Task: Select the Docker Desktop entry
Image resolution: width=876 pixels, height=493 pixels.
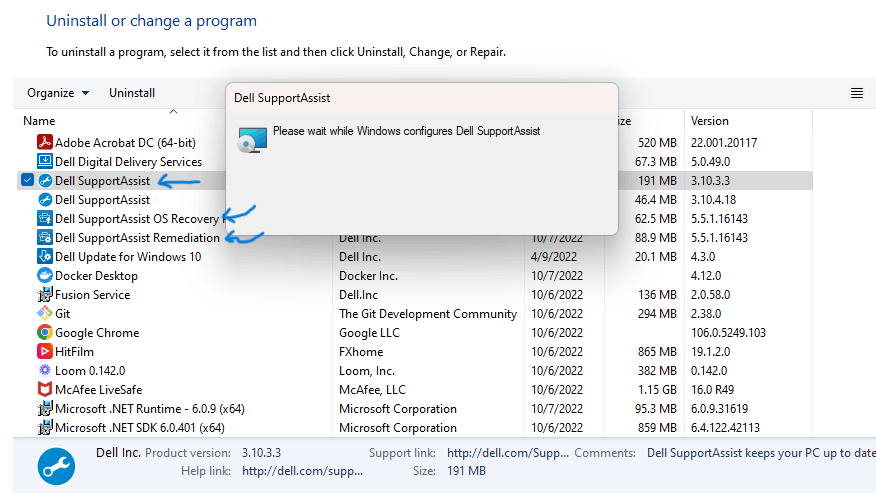Action: click(96, 276)
